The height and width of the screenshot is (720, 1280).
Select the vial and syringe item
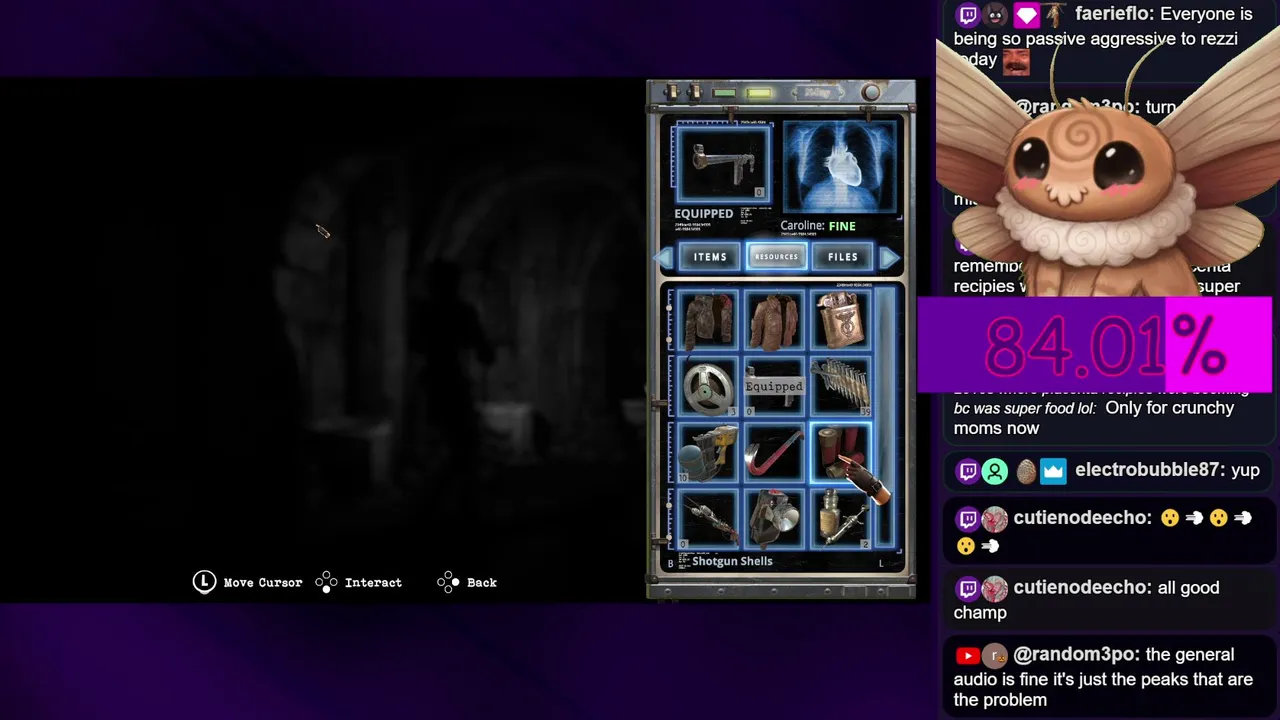coord(840,519)
